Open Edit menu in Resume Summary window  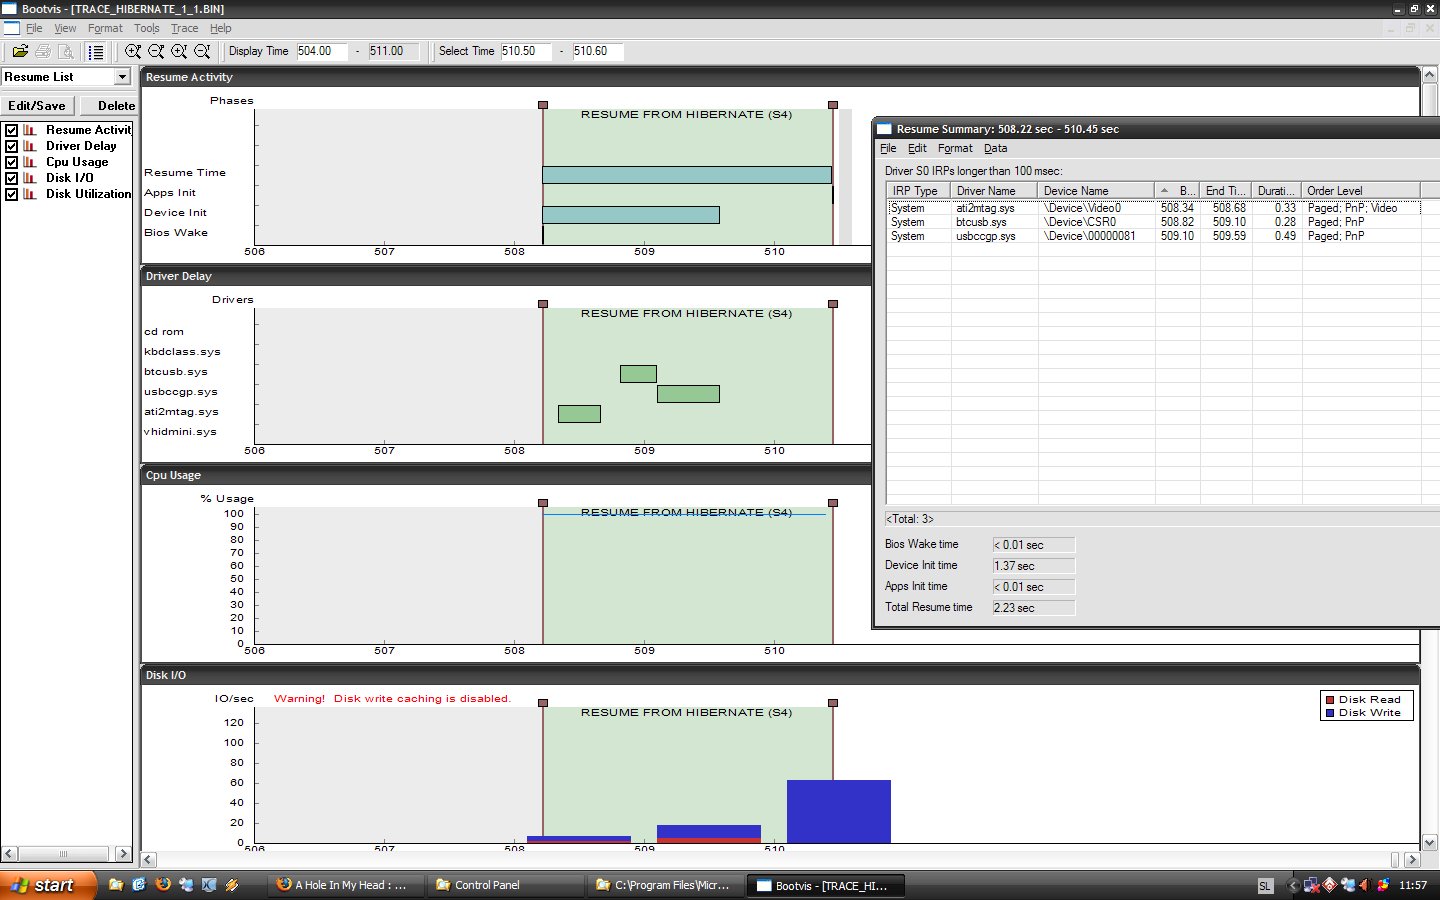[917, 148]
